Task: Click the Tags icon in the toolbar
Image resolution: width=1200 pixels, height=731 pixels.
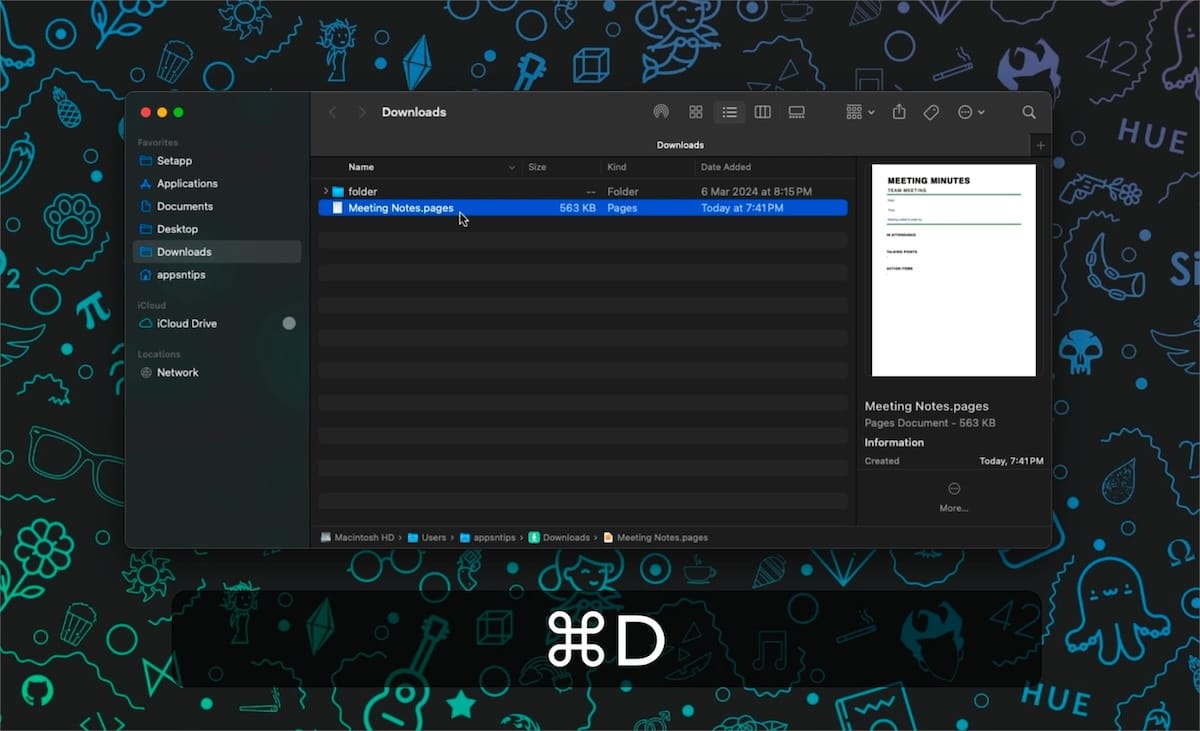Action: point(931,112)
